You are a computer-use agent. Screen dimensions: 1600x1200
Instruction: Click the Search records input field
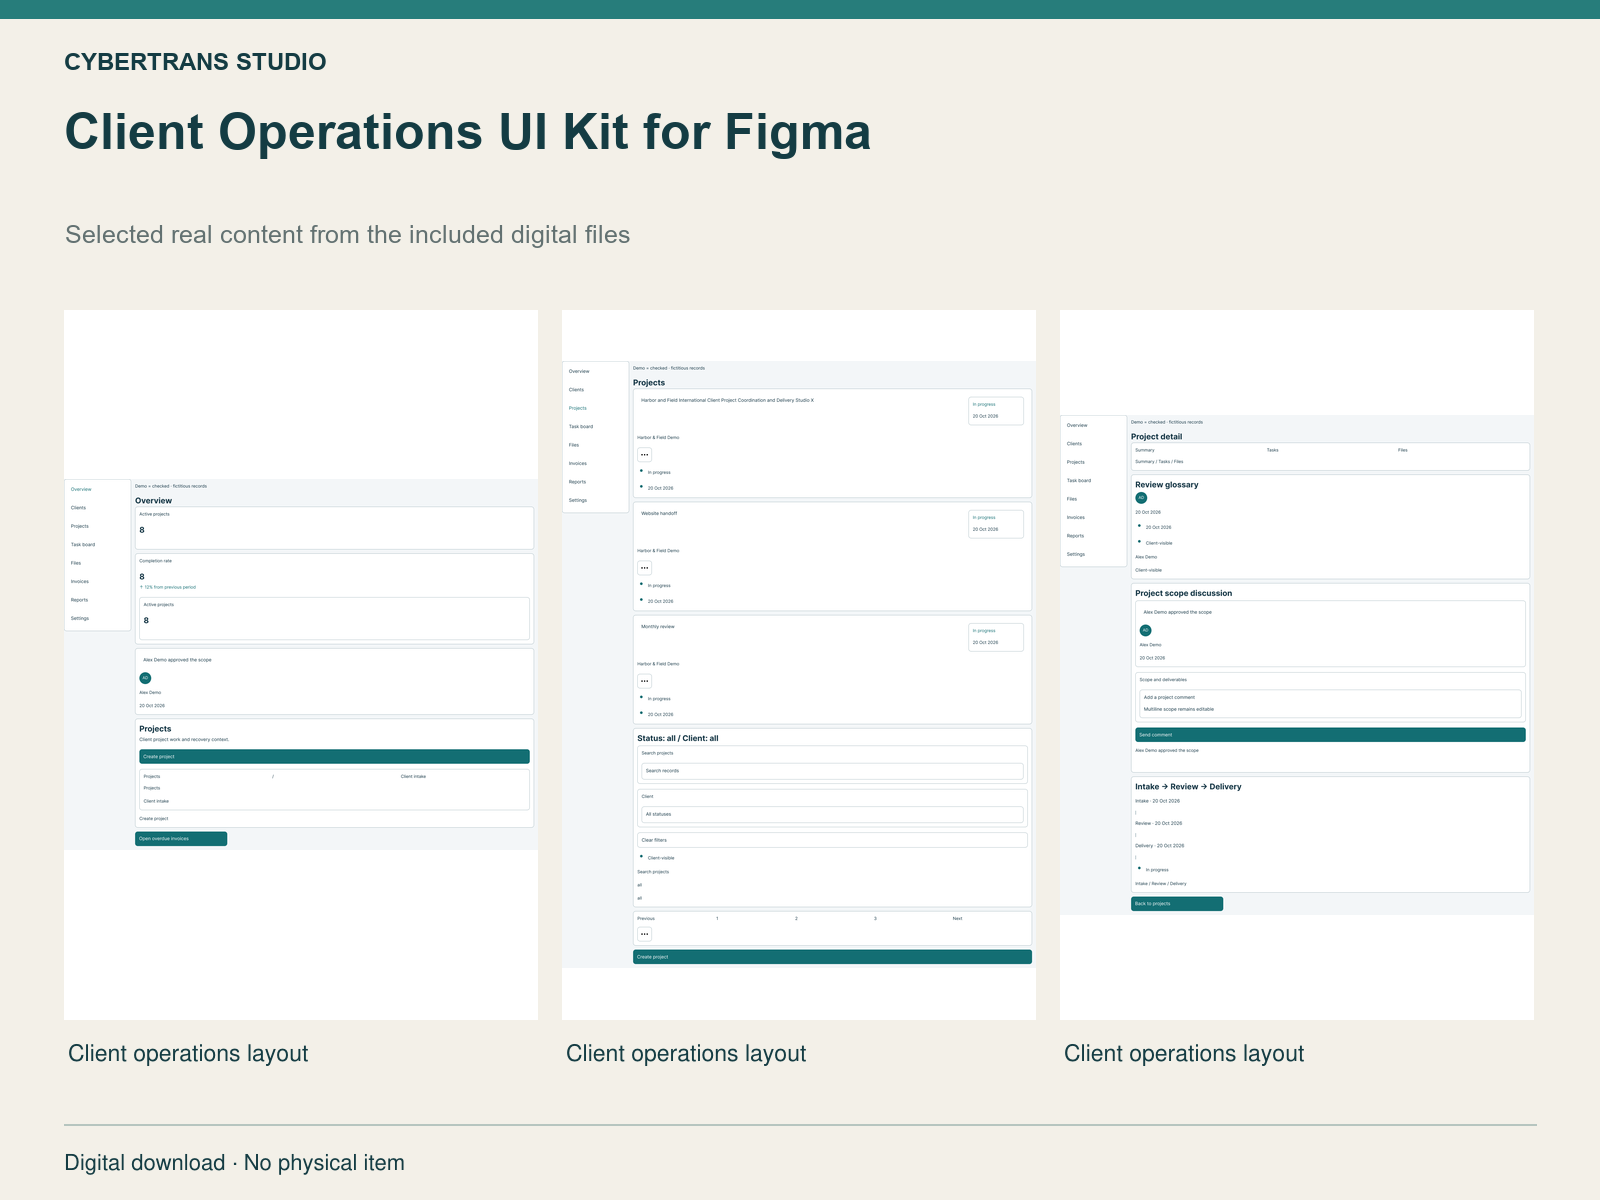click(832, 771)
